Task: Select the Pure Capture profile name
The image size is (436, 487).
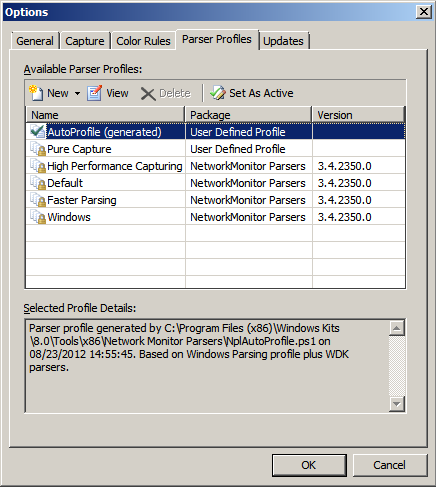Action: coord(79,149)
